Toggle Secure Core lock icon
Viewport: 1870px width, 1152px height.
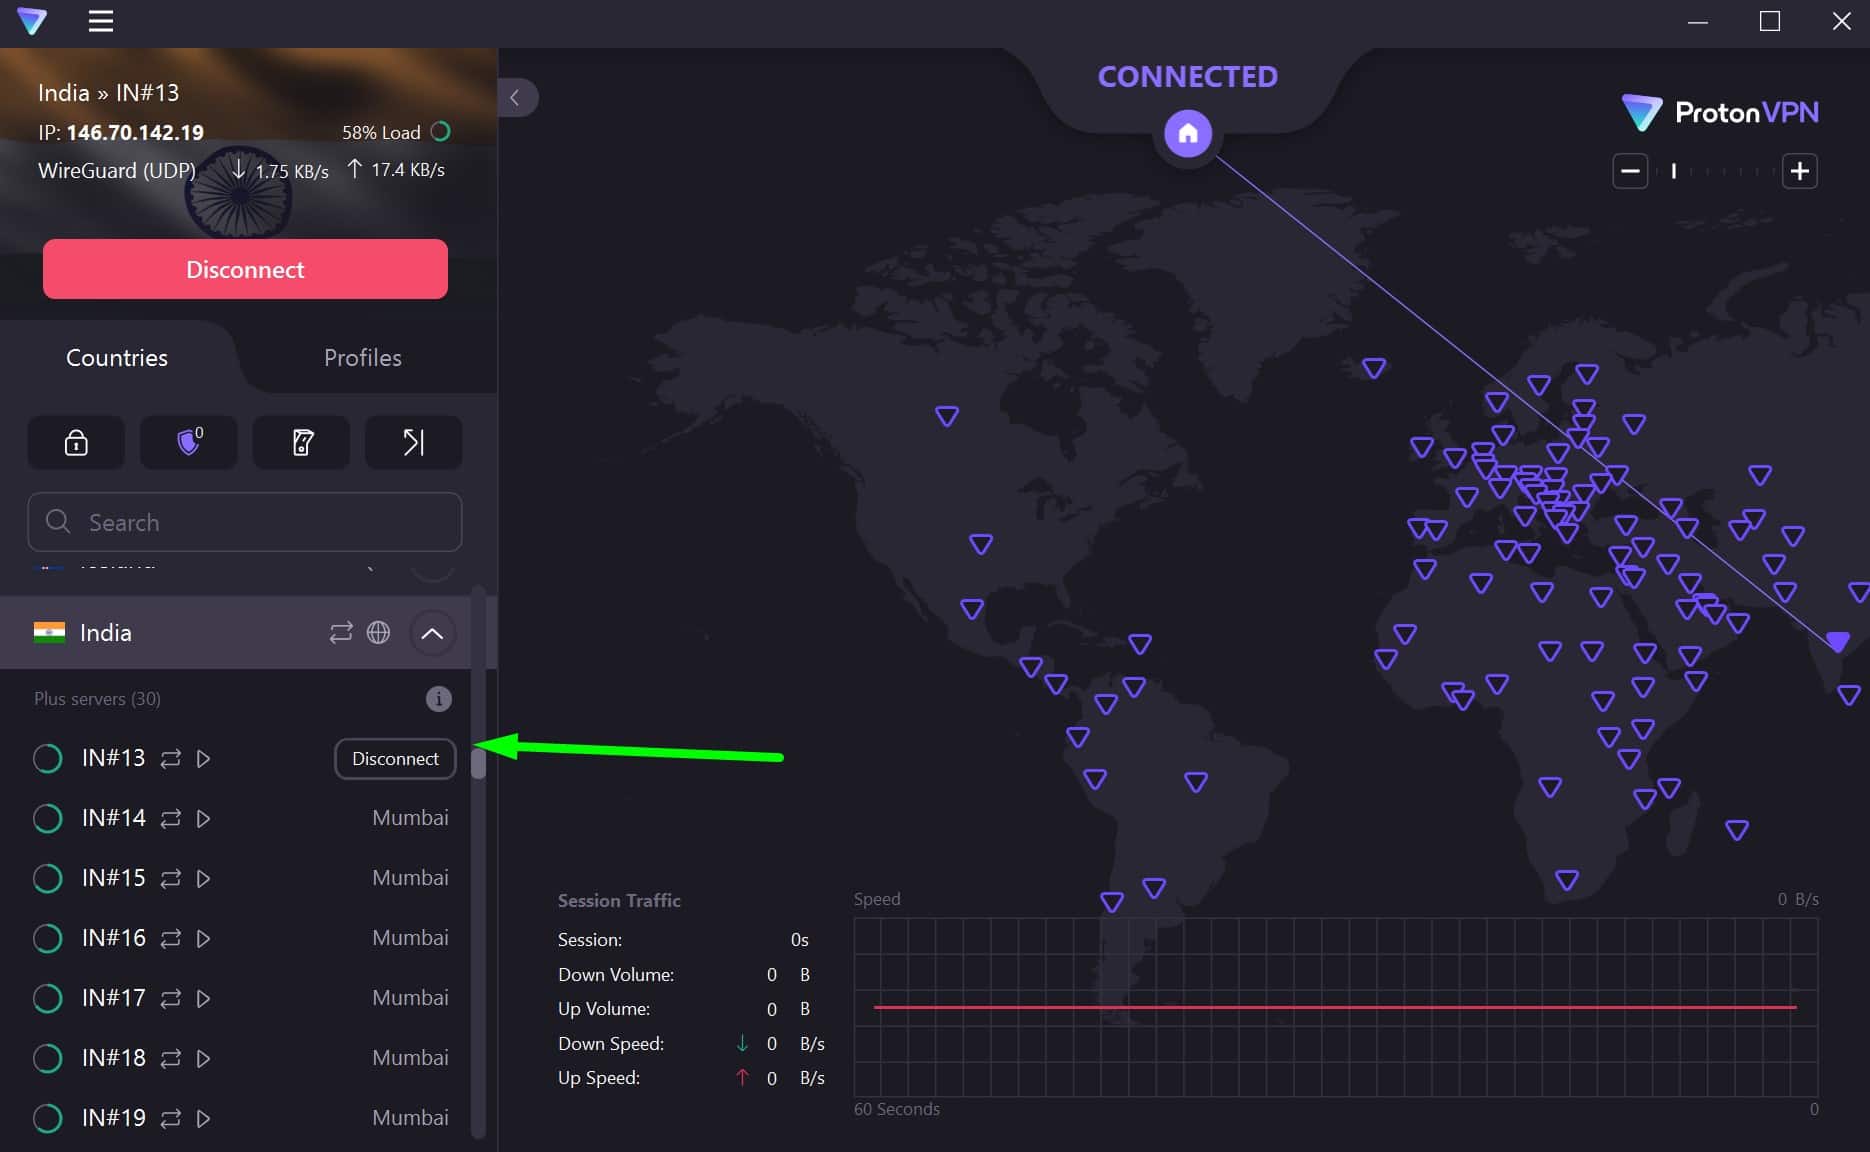coord(76,442)
